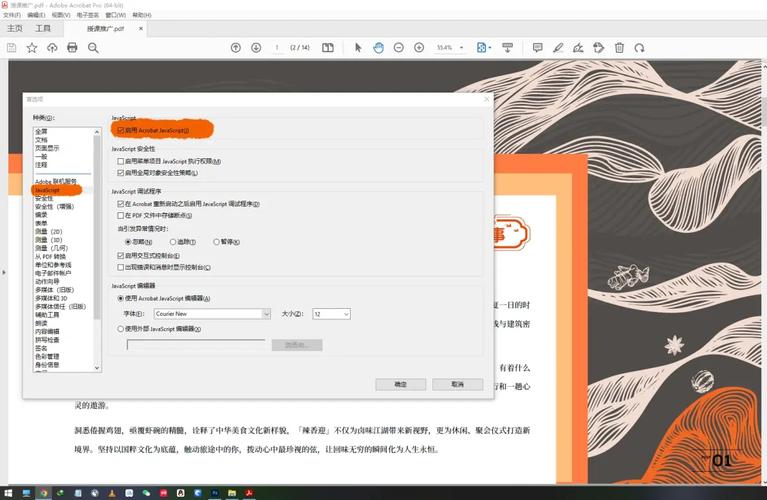Open the 编辑 menu
The width and height of the screenshot is (767, 500).
[x=36, y=15]
